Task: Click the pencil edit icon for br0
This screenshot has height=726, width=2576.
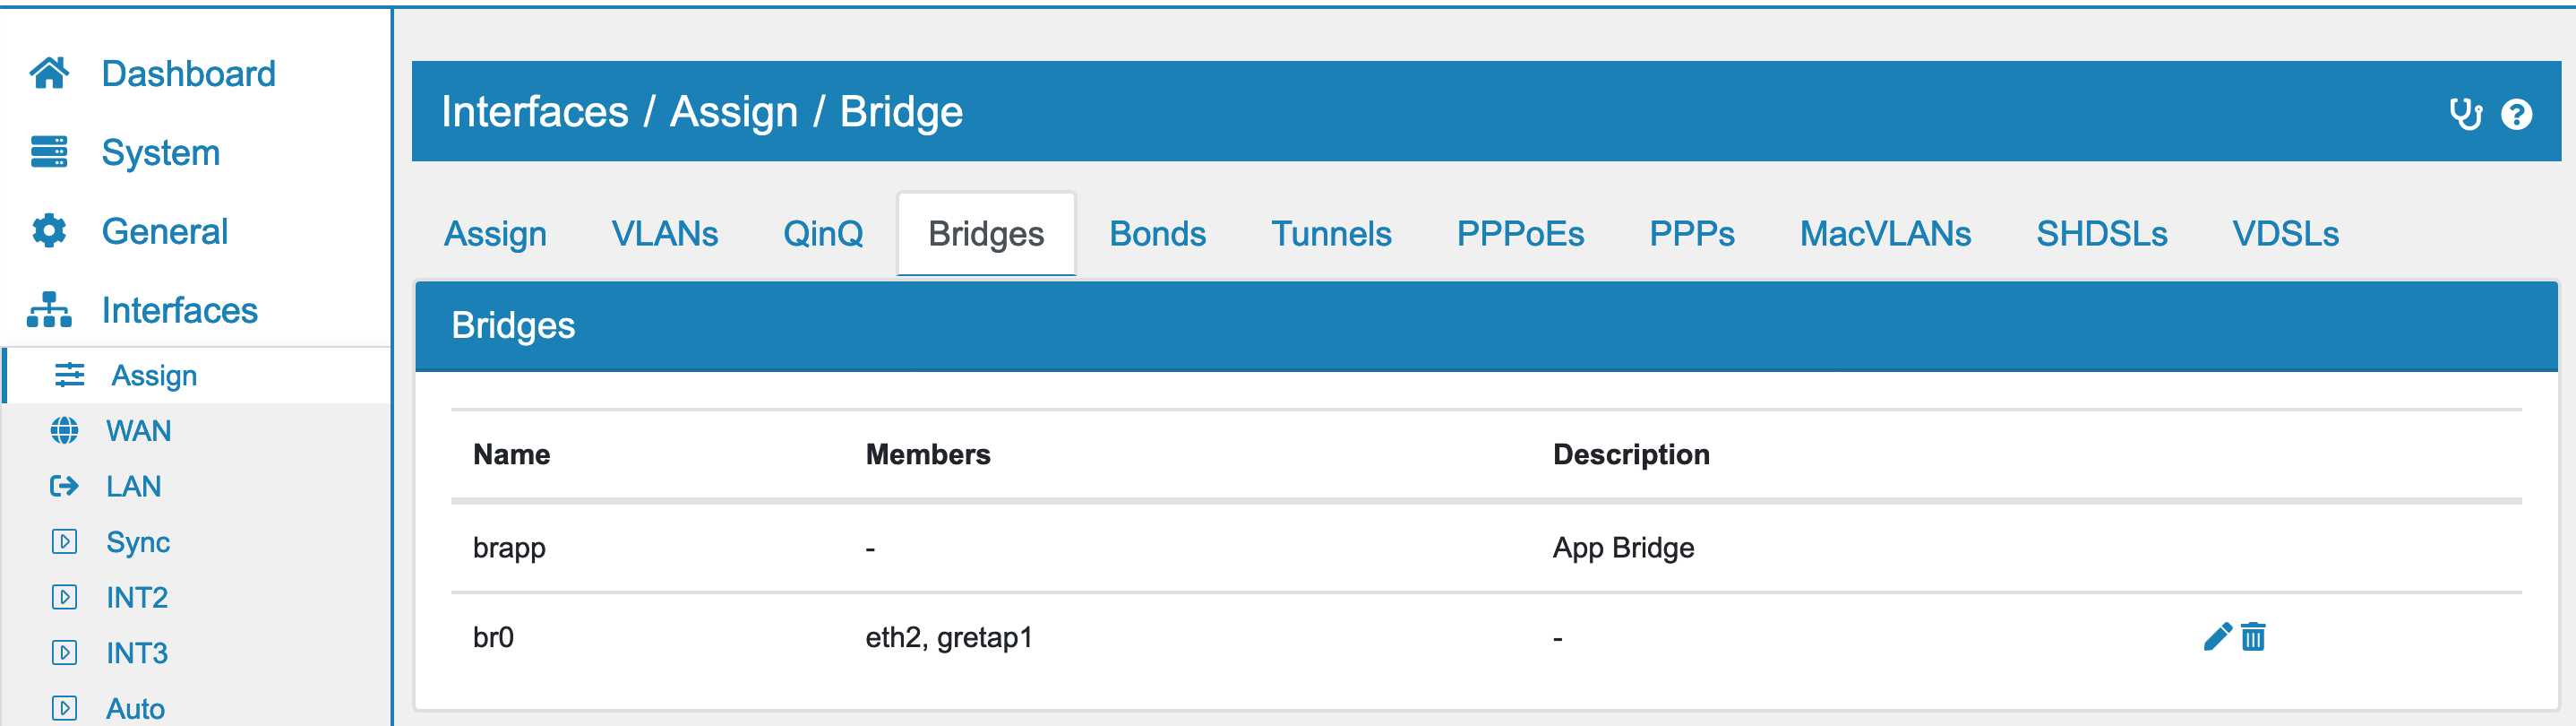Action: [2217, 637]
